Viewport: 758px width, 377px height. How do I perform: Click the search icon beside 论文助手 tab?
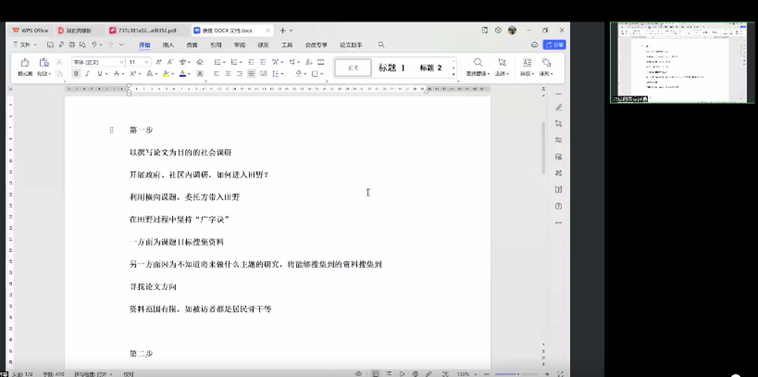[381, 44]
